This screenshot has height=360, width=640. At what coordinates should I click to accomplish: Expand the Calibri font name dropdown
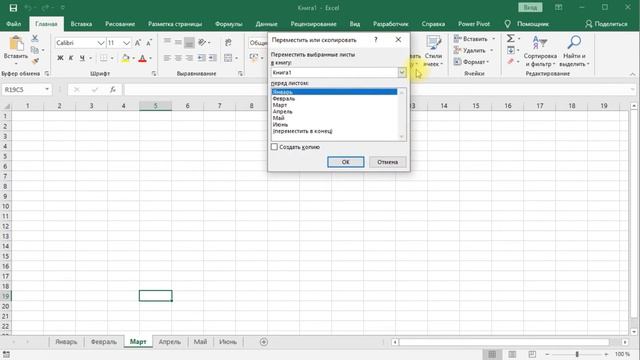click(x=100, y=43)
